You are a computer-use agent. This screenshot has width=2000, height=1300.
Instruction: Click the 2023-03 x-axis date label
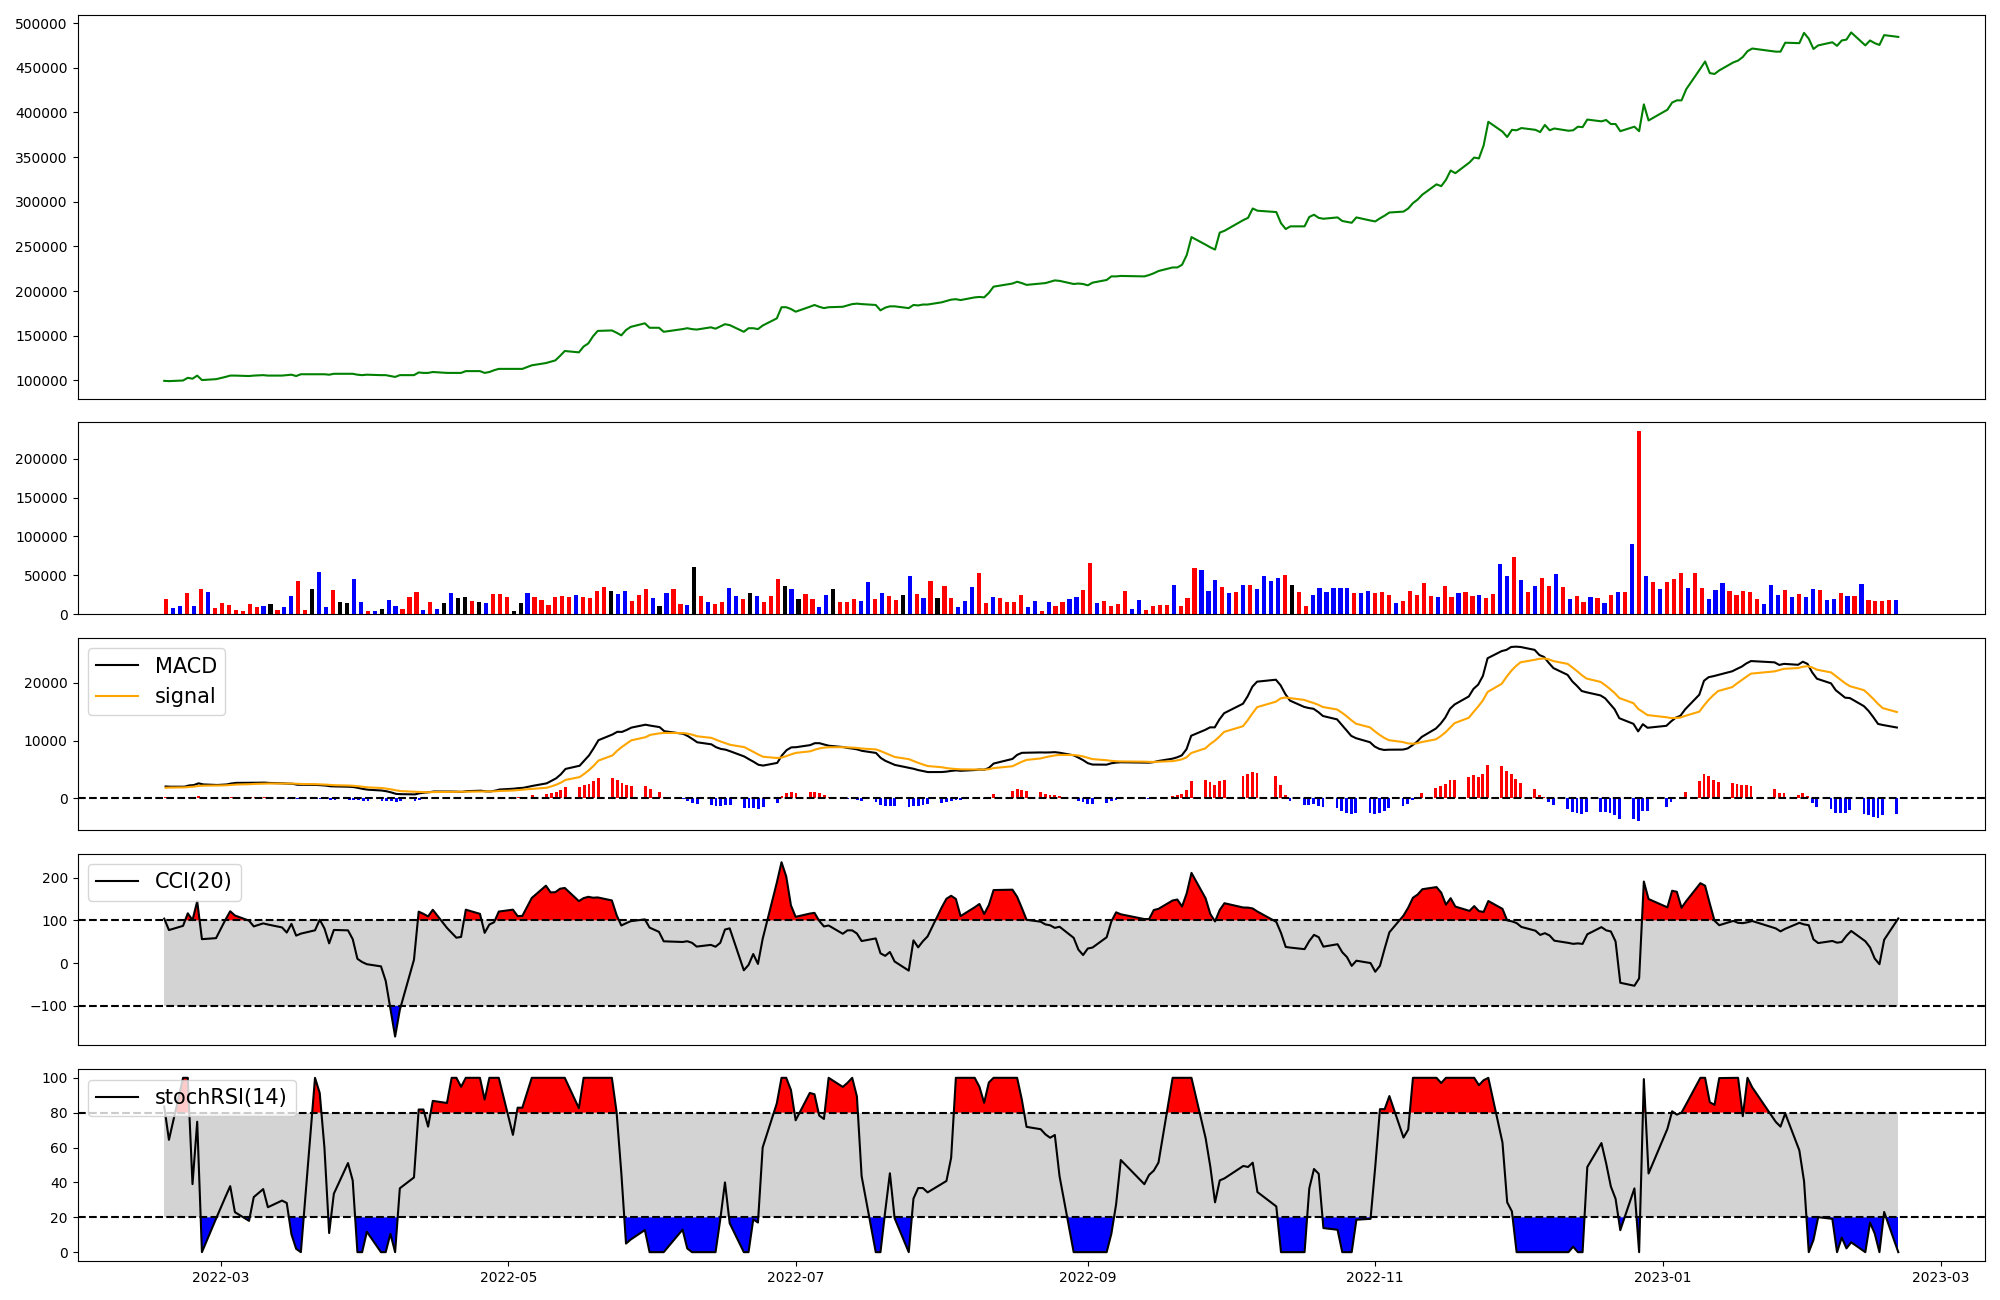pyautogui.click(x=1941, y=1276)
